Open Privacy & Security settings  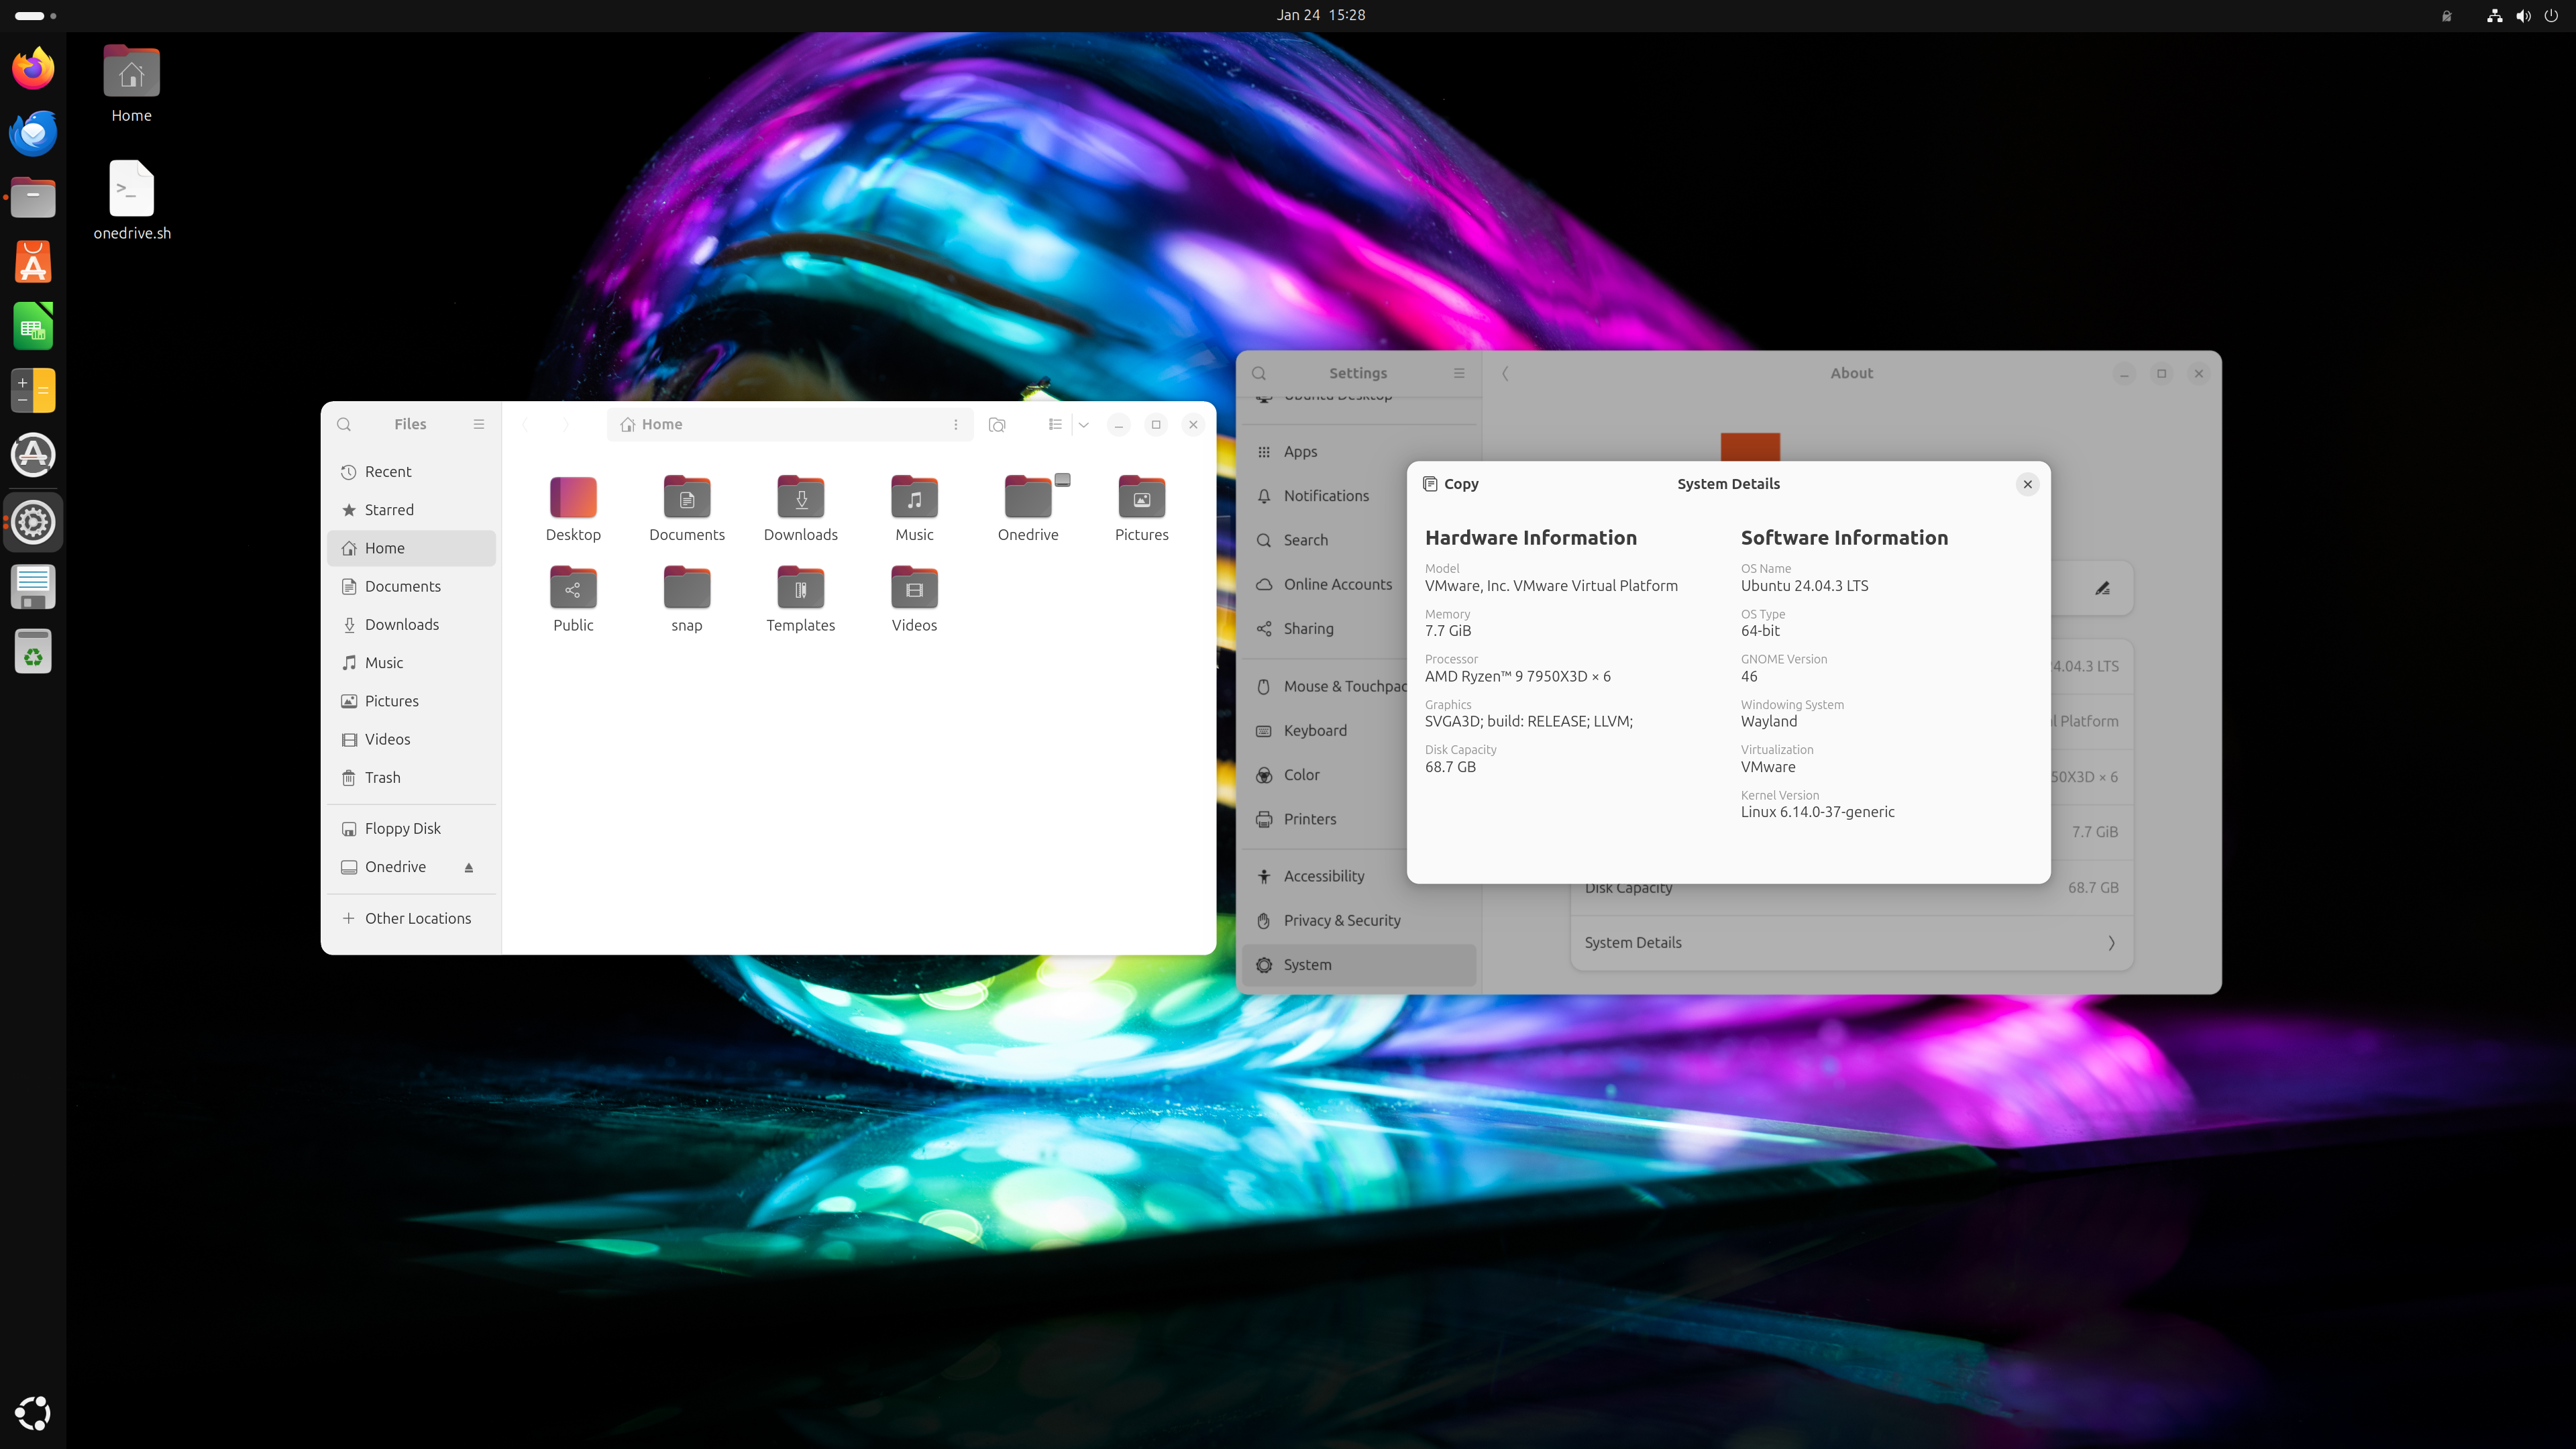(x=1341, y=920)
